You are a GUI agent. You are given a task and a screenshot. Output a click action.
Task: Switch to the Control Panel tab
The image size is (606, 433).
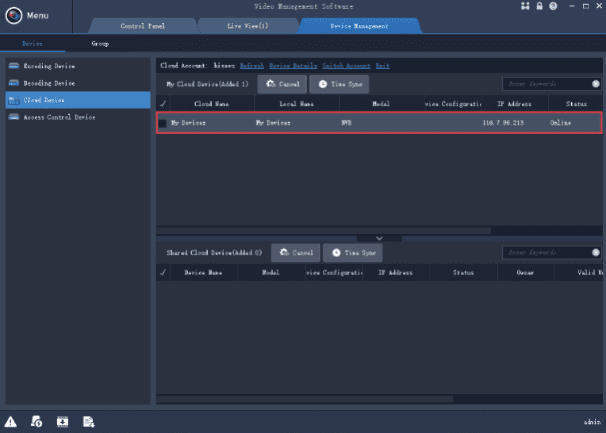coord(142,25)
